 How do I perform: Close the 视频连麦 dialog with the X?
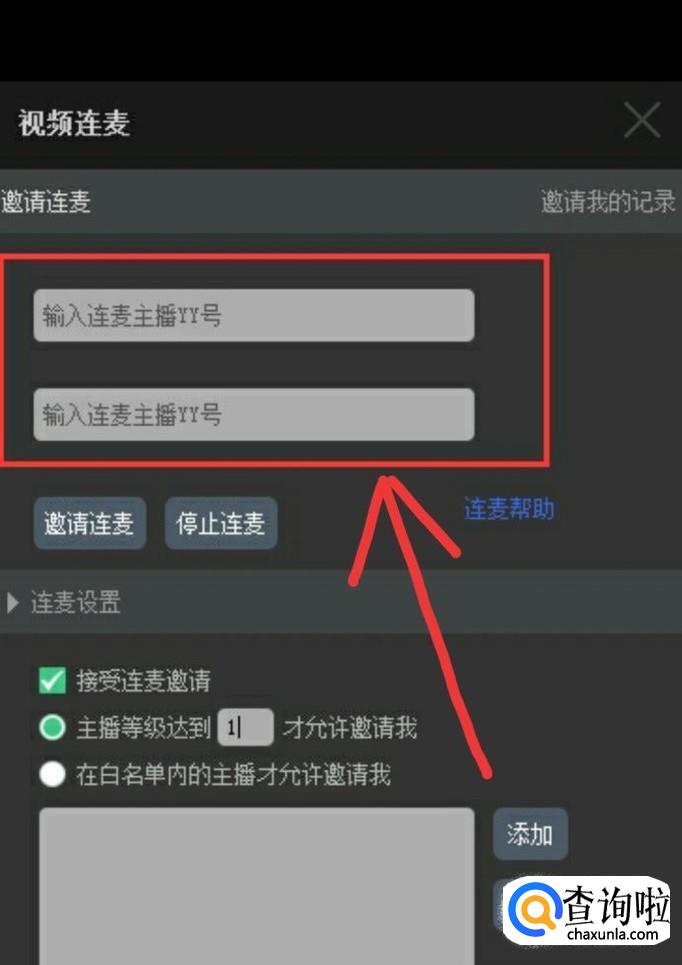click(x=642, y=121)
